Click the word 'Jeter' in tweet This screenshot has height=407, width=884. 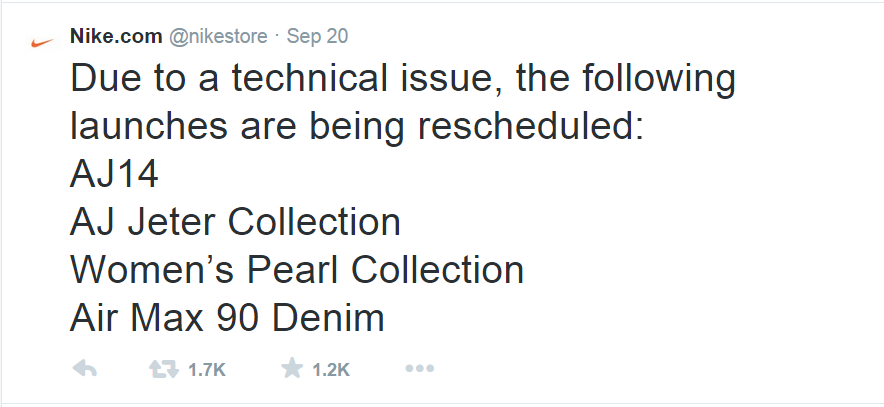[176, 222]
